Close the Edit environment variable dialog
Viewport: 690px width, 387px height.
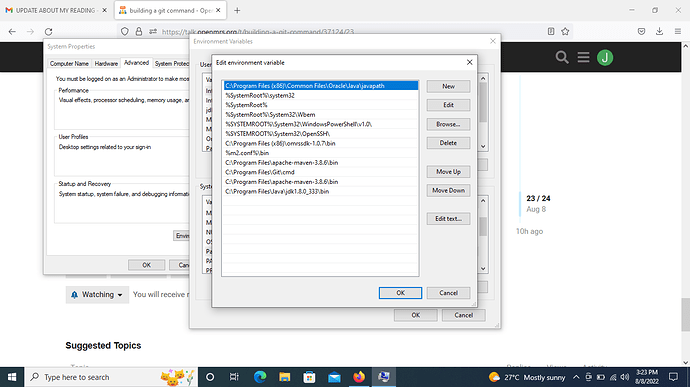[470, 63]
